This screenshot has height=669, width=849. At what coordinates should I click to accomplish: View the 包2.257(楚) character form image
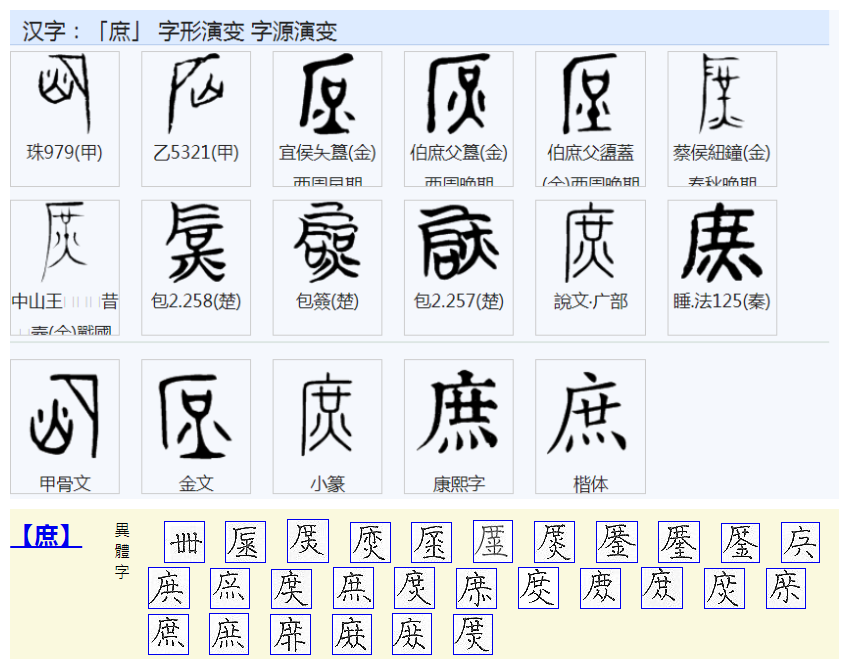(458, 245)
